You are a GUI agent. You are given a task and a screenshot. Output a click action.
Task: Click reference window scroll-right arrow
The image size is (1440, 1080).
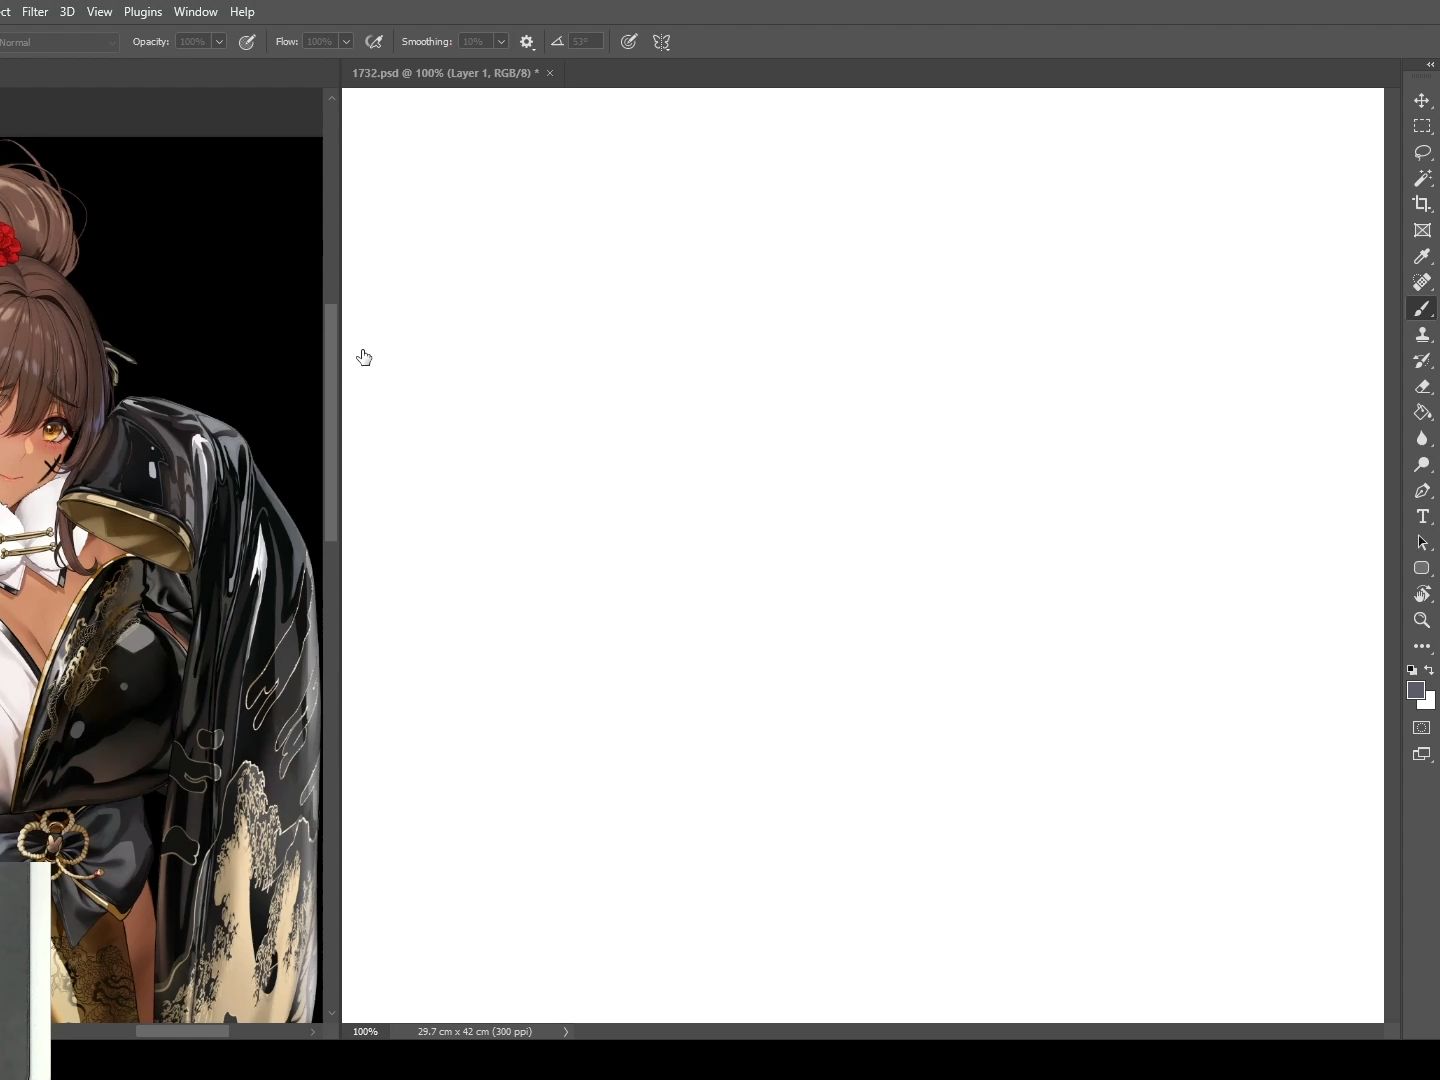[313, 1031]
